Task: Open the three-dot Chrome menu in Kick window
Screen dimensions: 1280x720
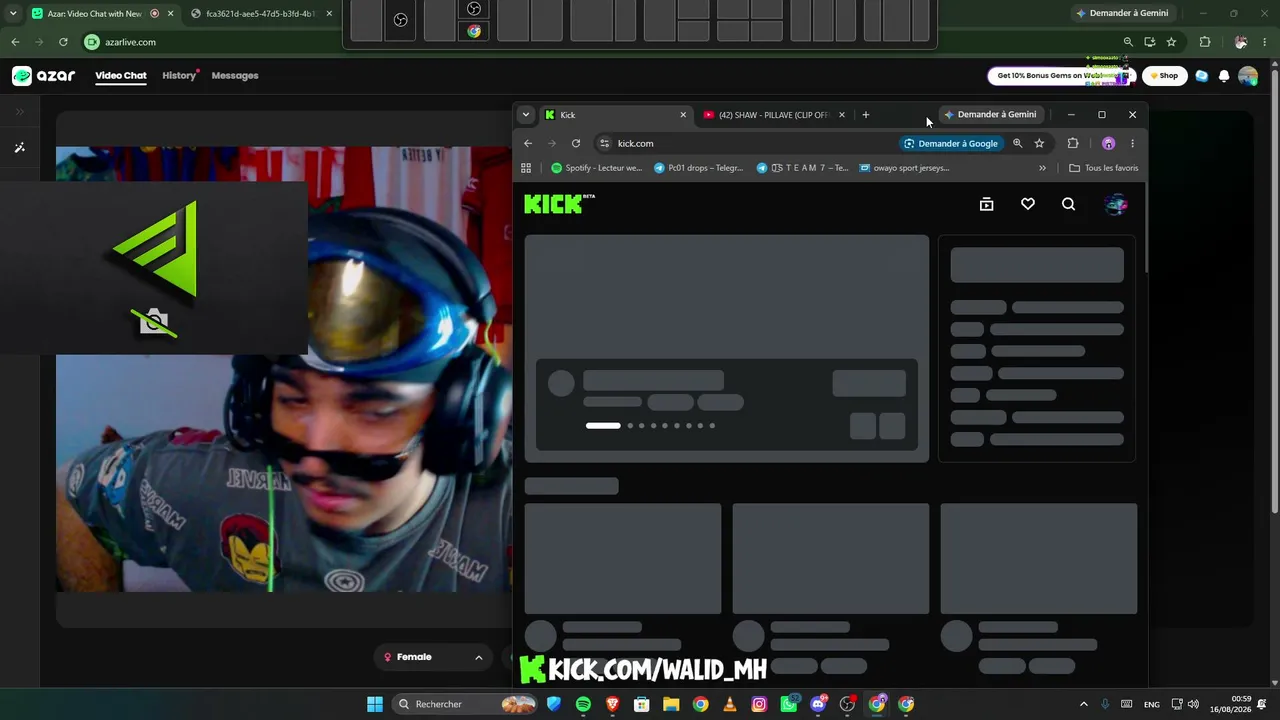Action: click(1132, 143)
